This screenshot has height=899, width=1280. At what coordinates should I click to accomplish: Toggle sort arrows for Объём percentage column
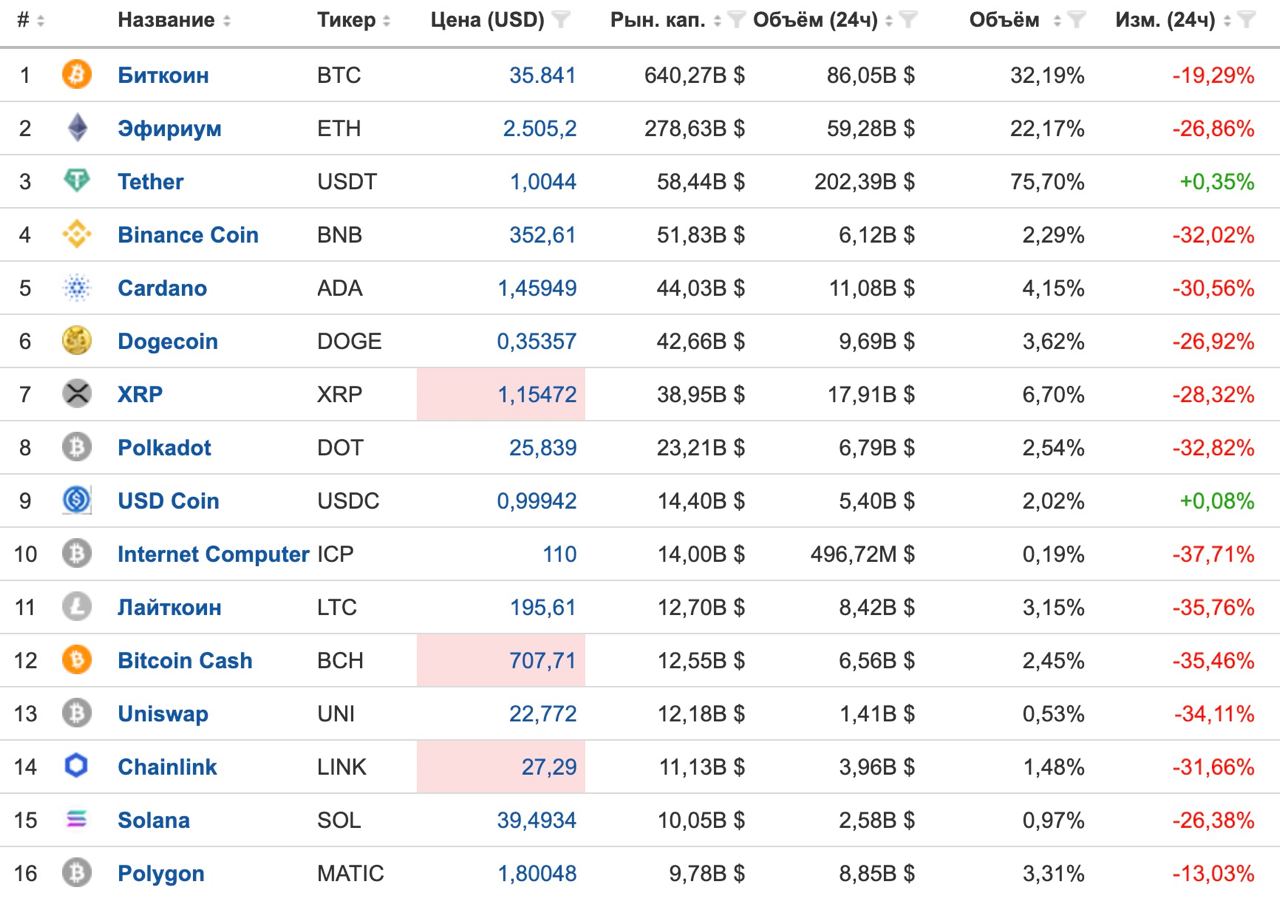[1058, 21]
